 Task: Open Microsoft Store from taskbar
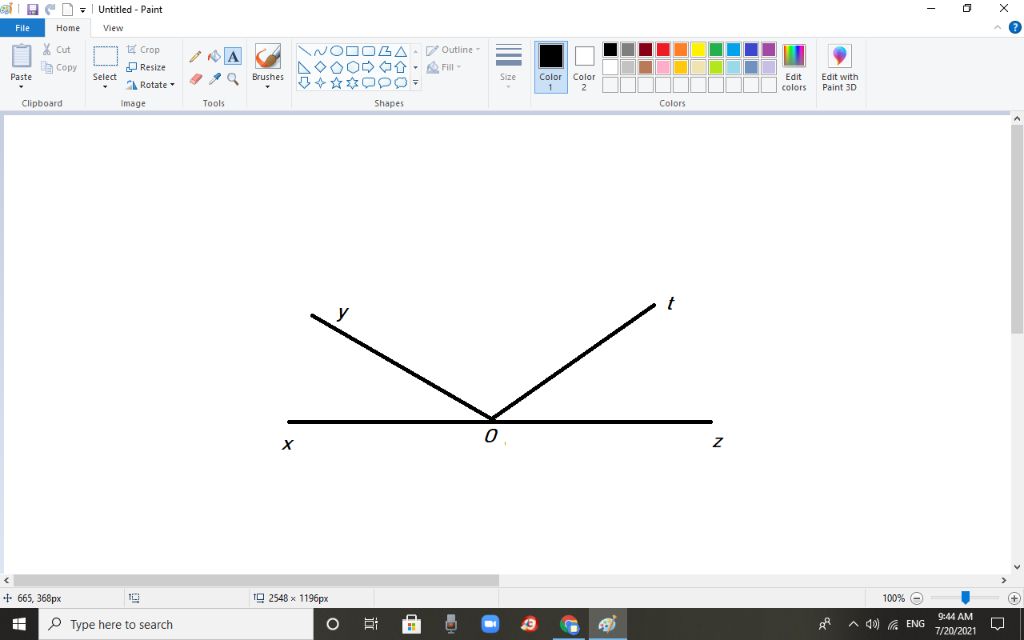point(411,624)
